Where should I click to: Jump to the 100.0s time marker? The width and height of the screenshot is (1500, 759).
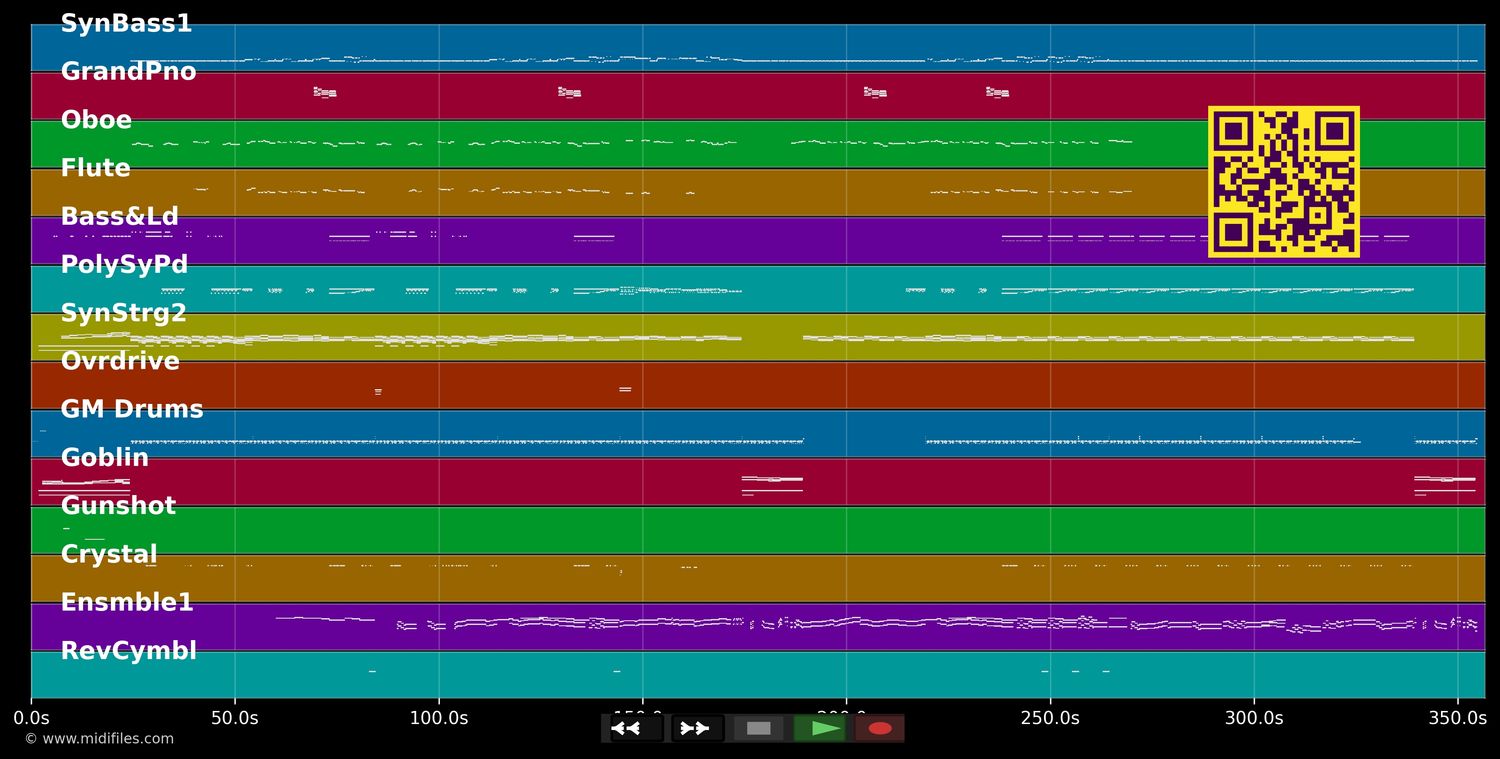click(439, 718)
